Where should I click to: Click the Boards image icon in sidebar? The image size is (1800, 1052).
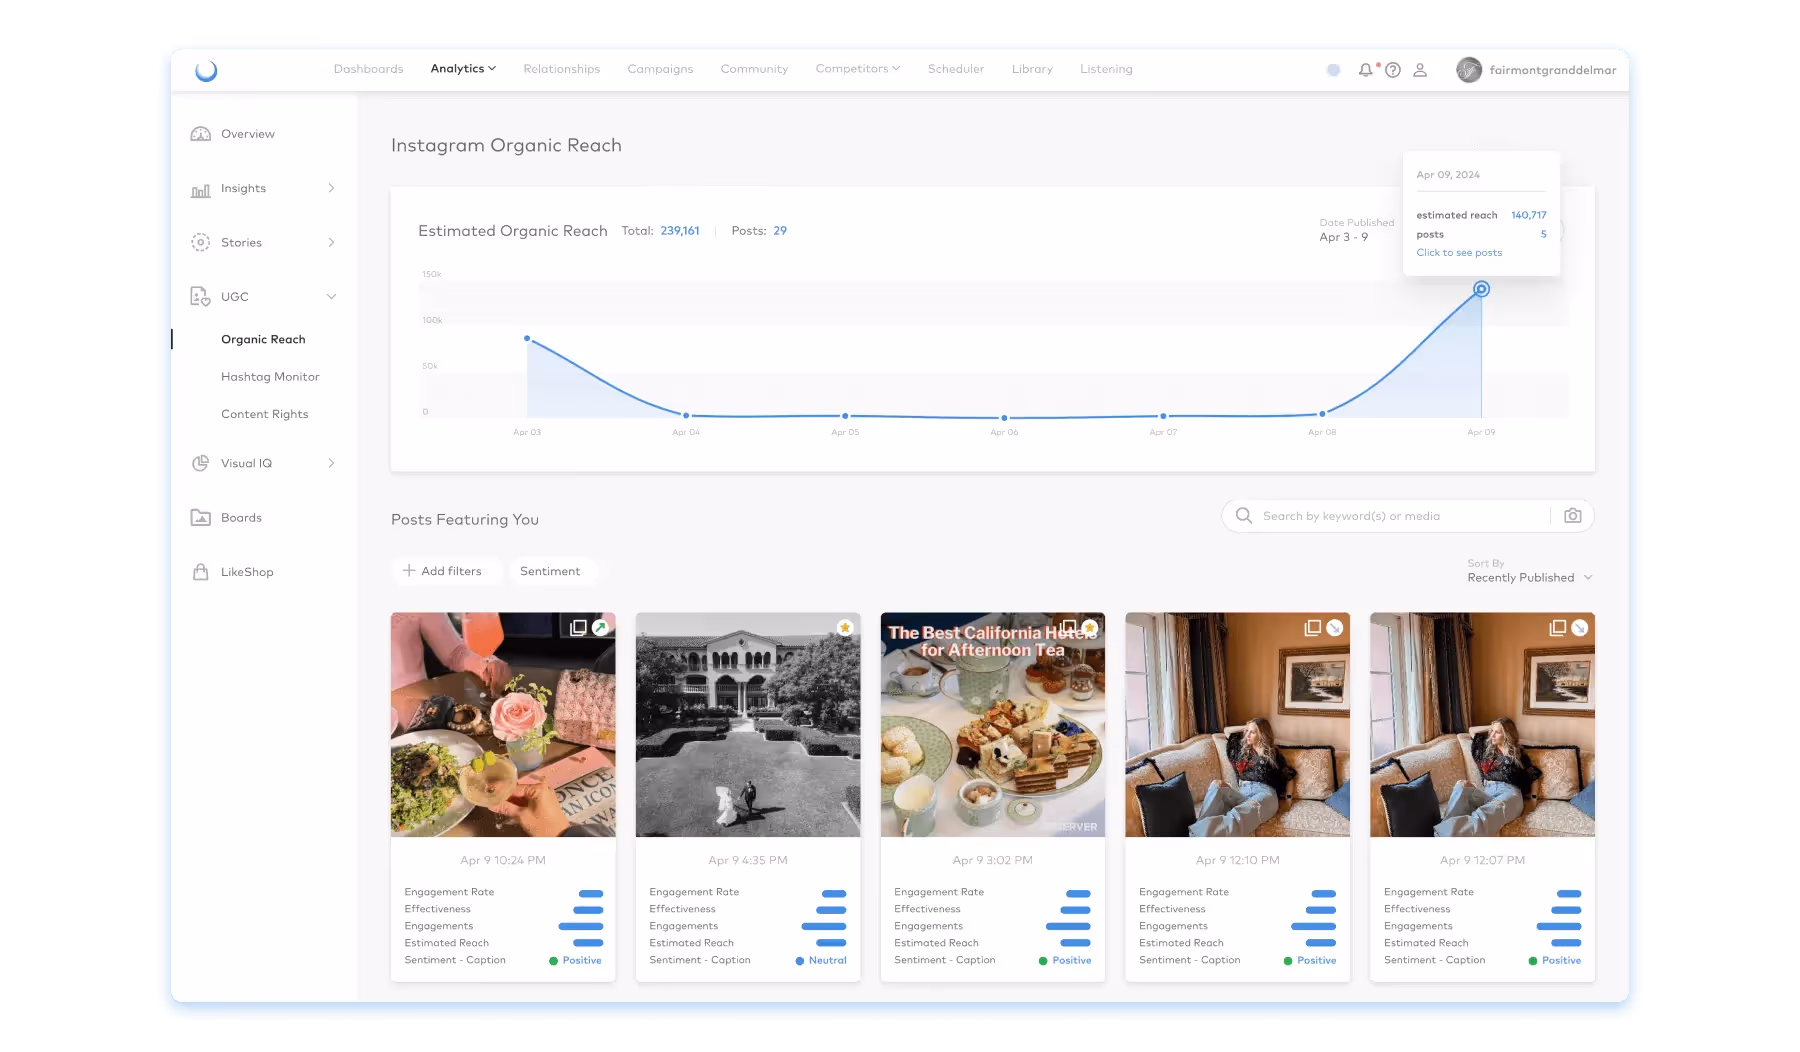tap(200, 517)
